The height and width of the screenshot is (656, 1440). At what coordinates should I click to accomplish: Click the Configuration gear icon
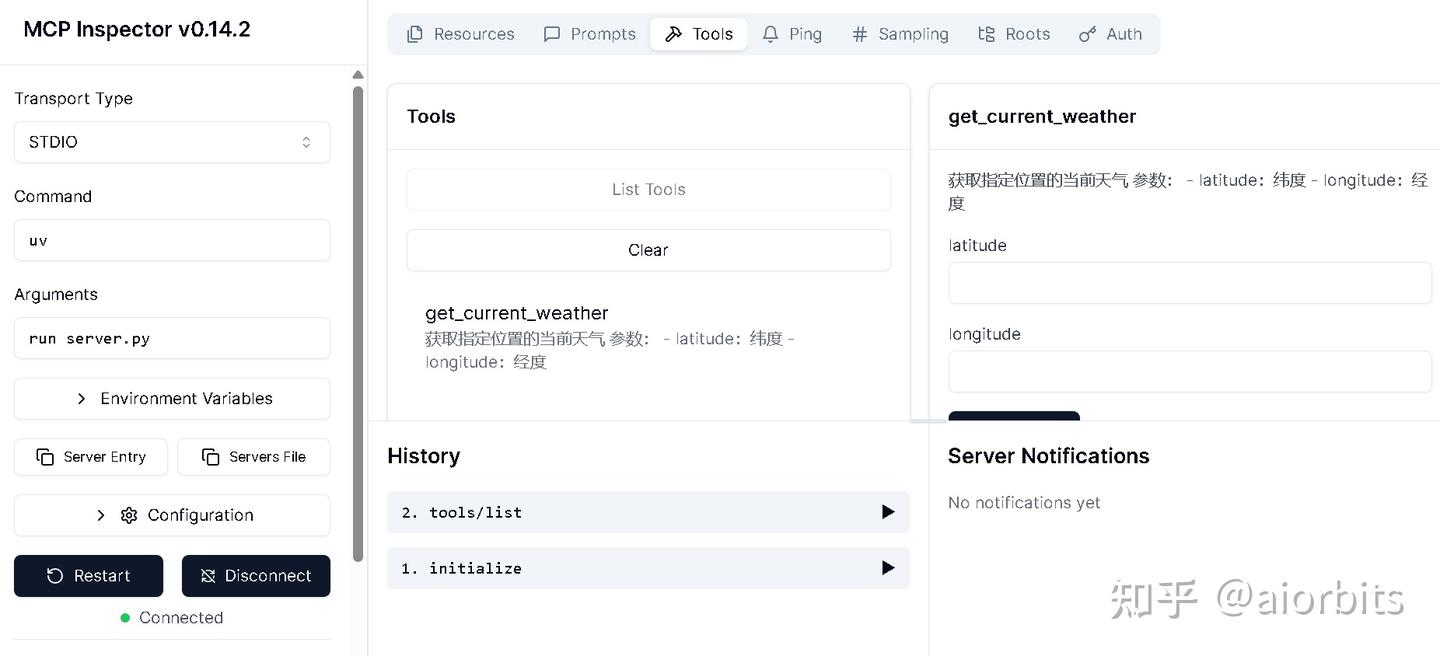(129, 515)
